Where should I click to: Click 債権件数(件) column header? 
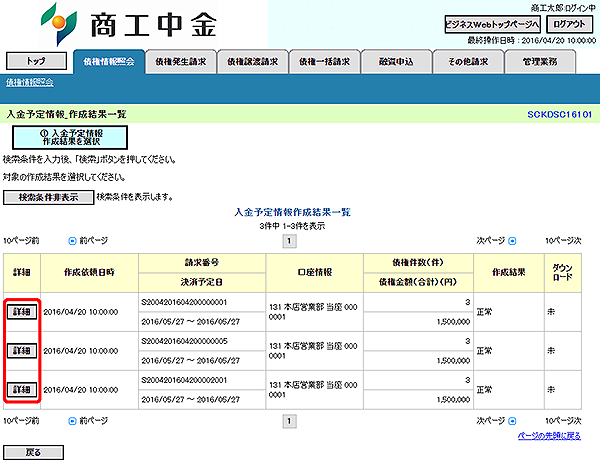coord(418,263)
